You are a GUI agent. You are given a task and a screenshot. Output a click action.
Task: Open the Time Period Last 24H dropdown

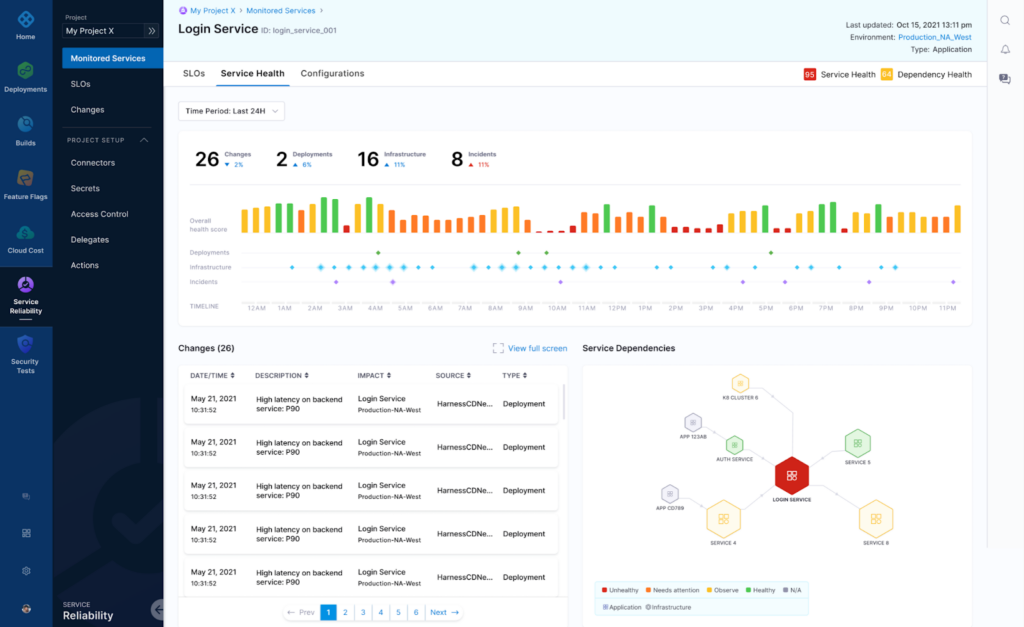pos(231,111)
